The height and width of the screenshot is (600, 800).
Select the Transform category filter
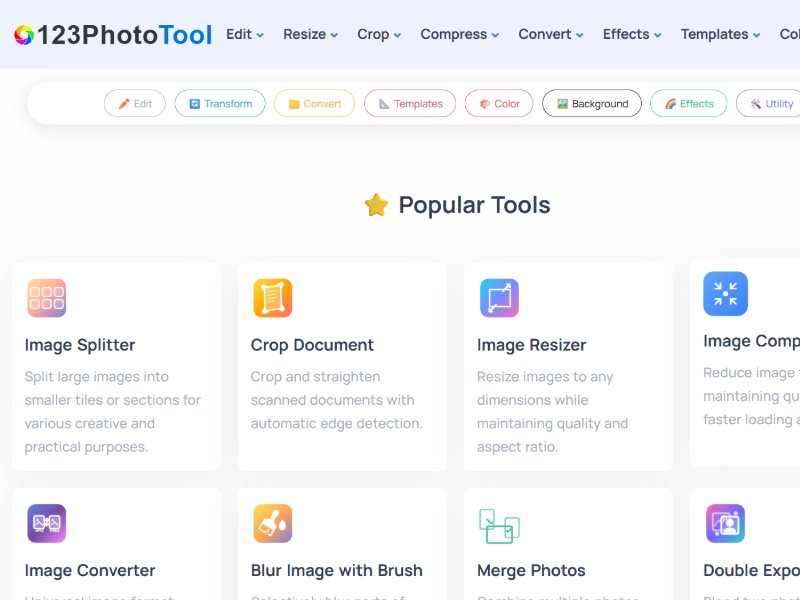pos(220,104)
